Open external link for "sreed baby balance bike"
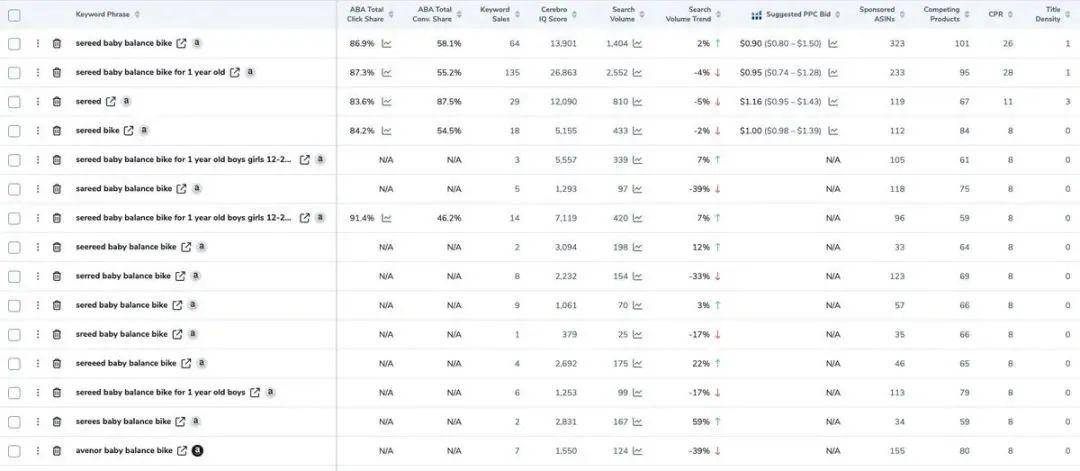Image resolution: width=1080 pixels, height=471 pixels. pos(177,335)
